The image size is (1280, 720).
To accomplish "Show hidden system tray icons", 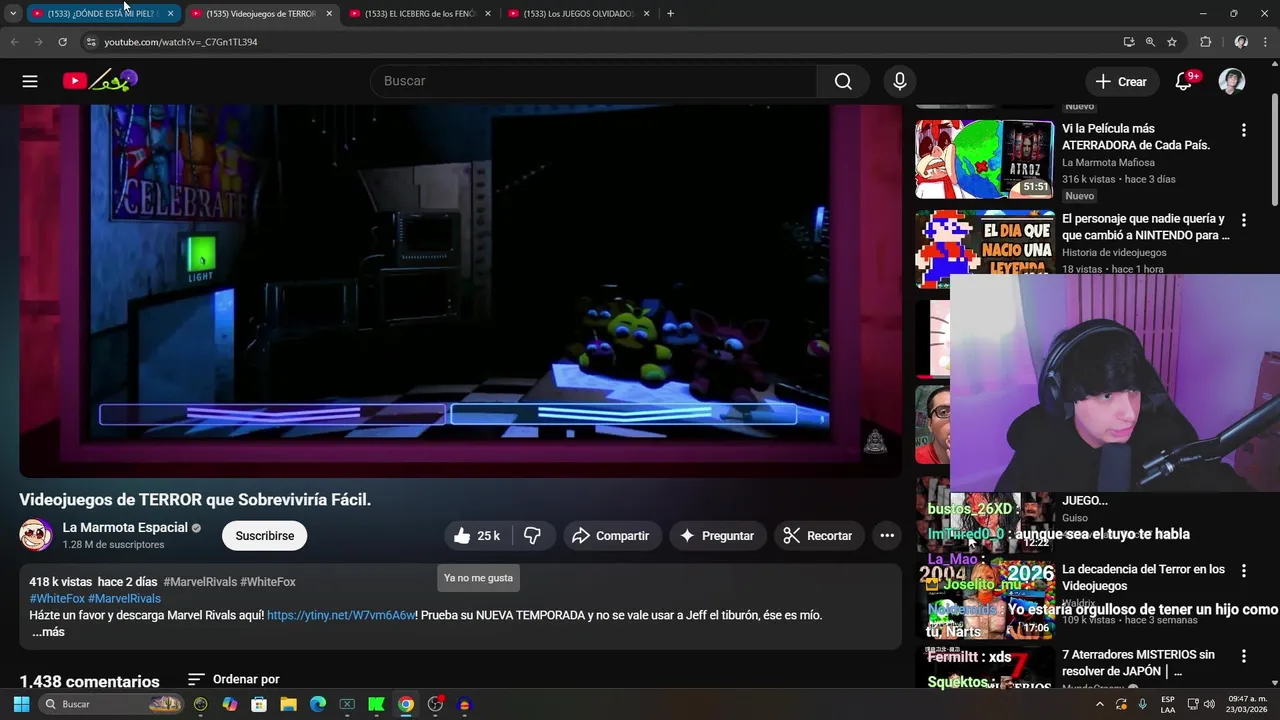I will pyautogui.click(x=1100, y=704).
